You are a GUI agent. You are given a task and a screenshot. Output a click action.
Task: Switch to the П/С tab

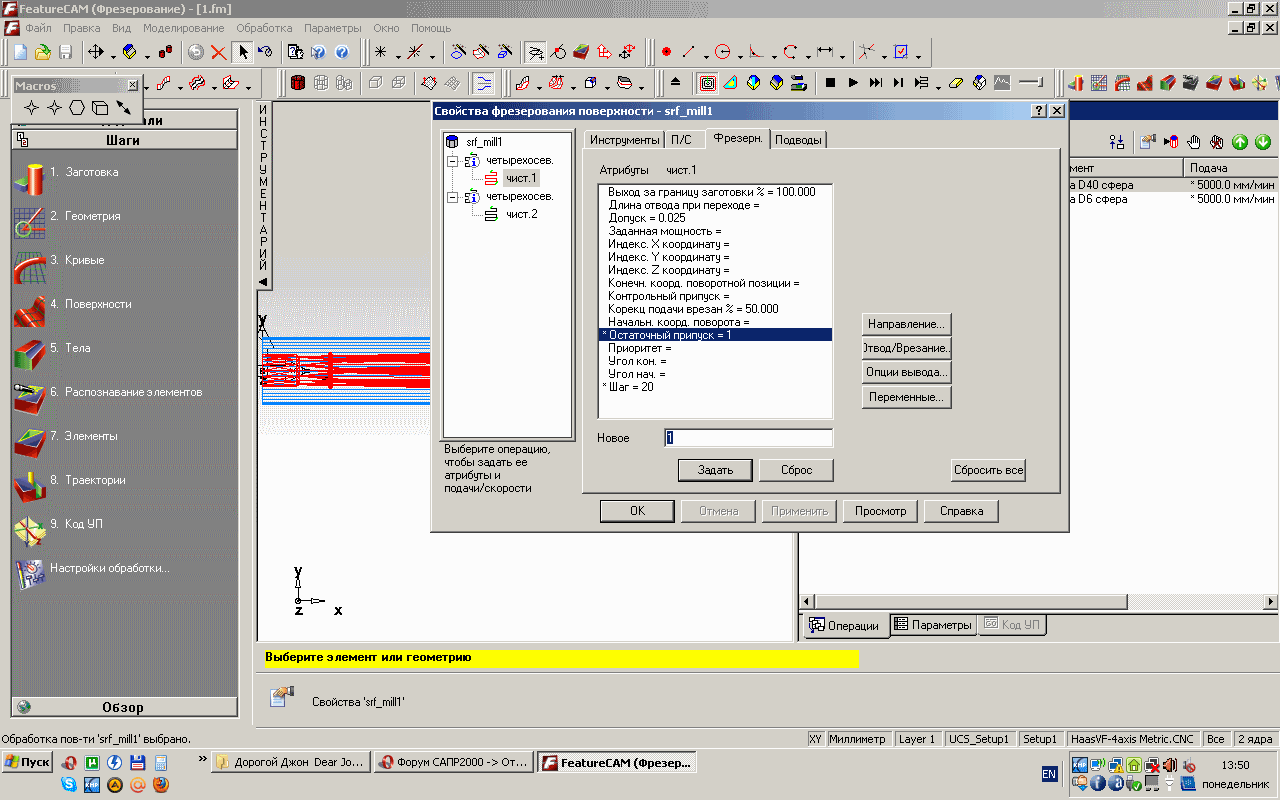681,140
